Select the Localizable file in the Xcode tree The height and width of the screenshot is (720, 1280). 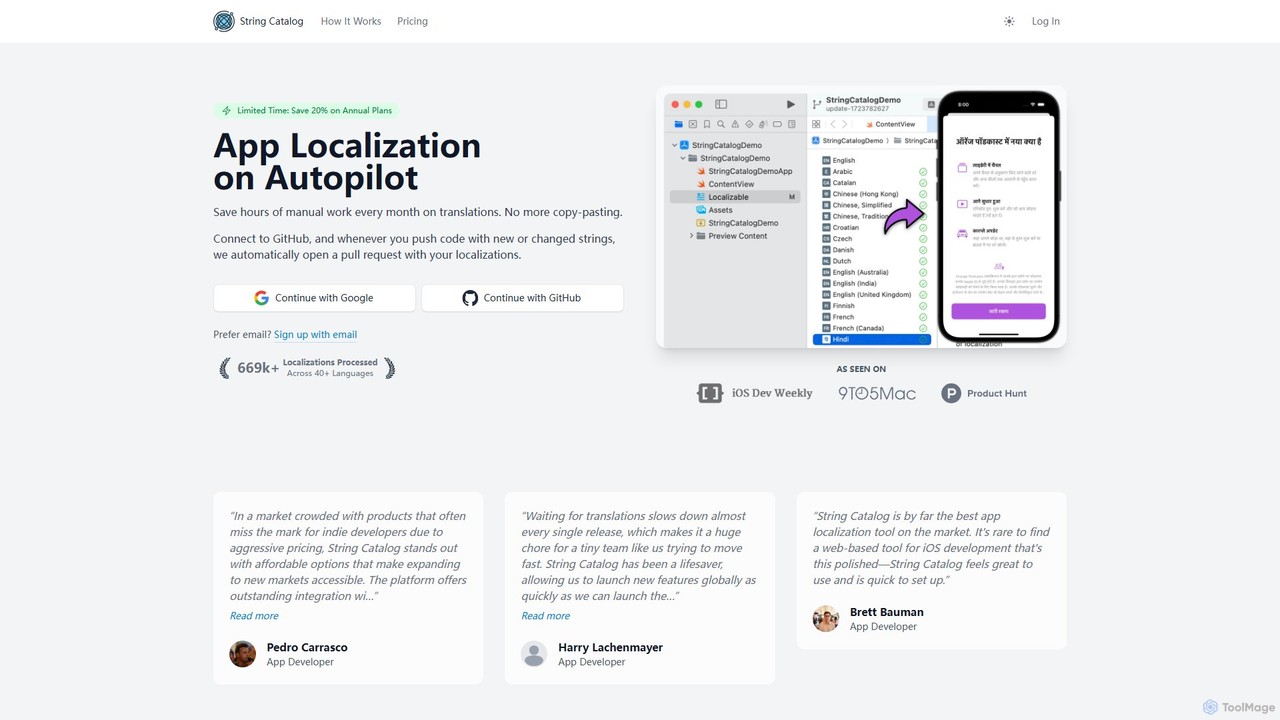click(x=733, y=197)
